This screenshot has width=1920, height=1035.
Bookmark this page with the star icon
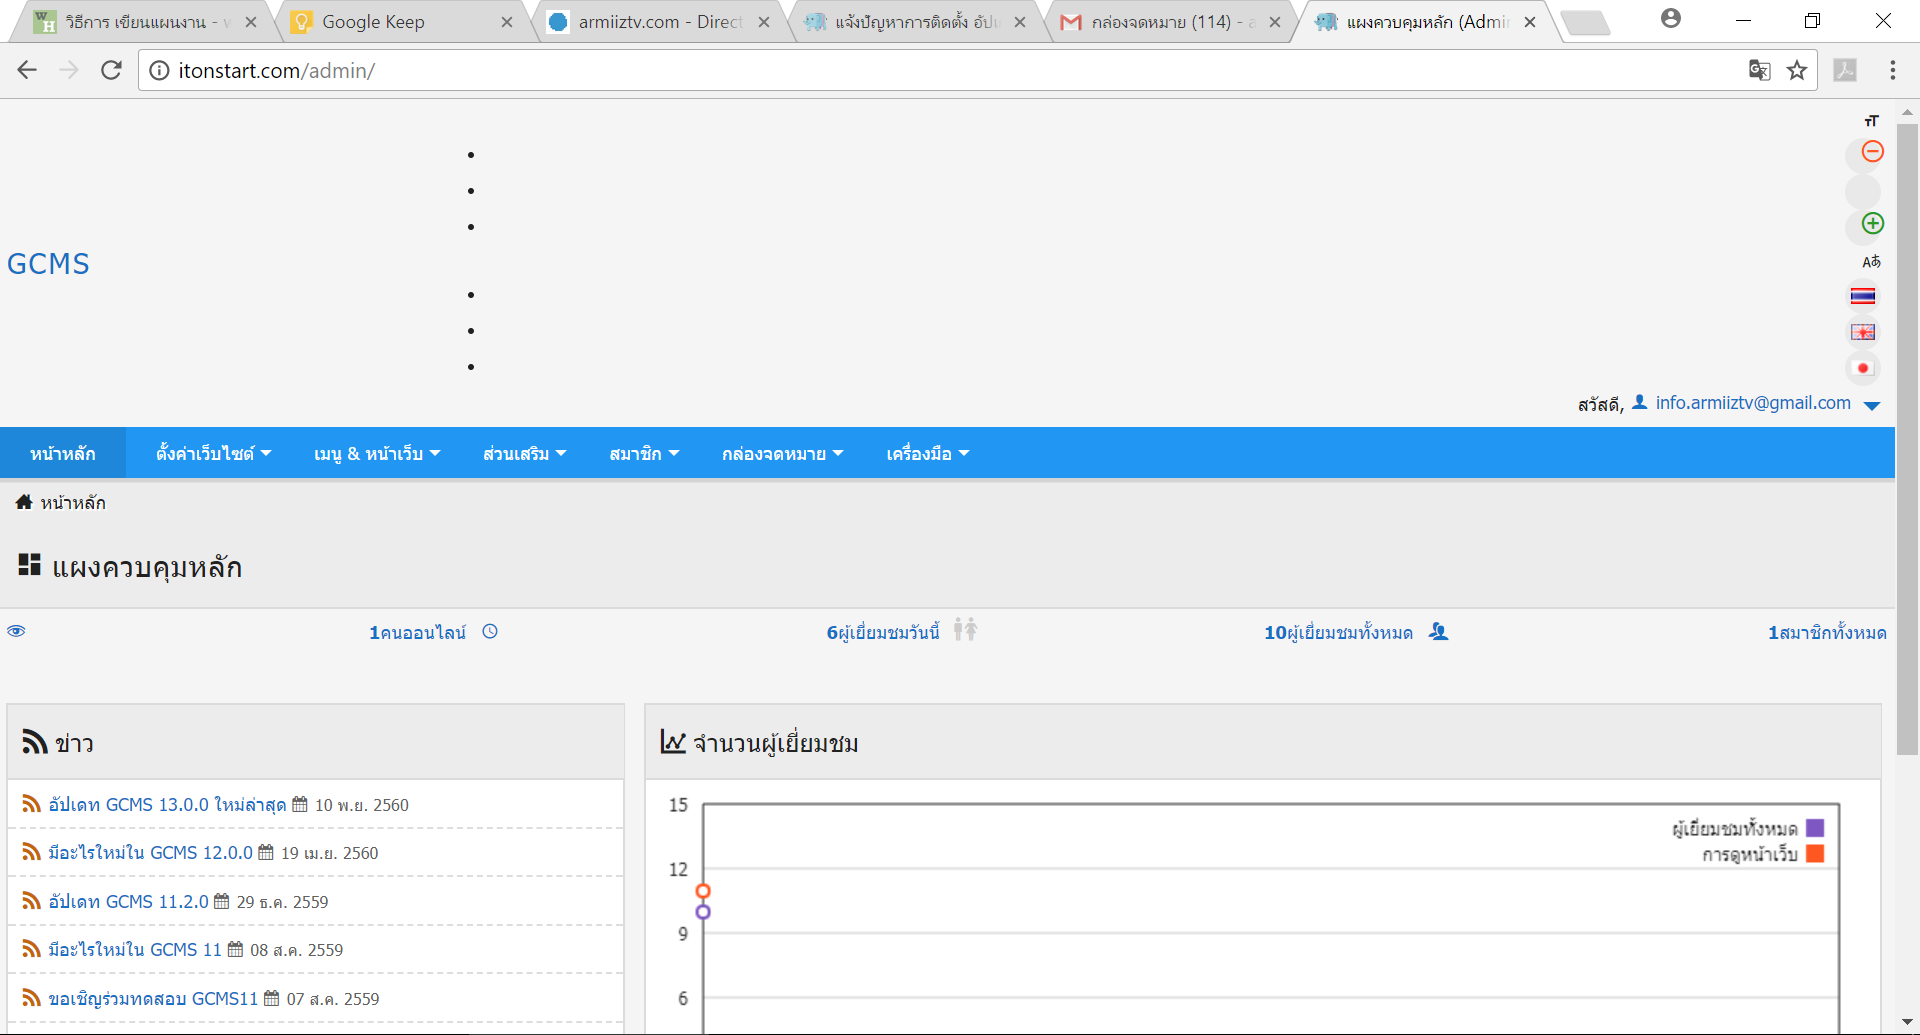[x=1797, y=70]
